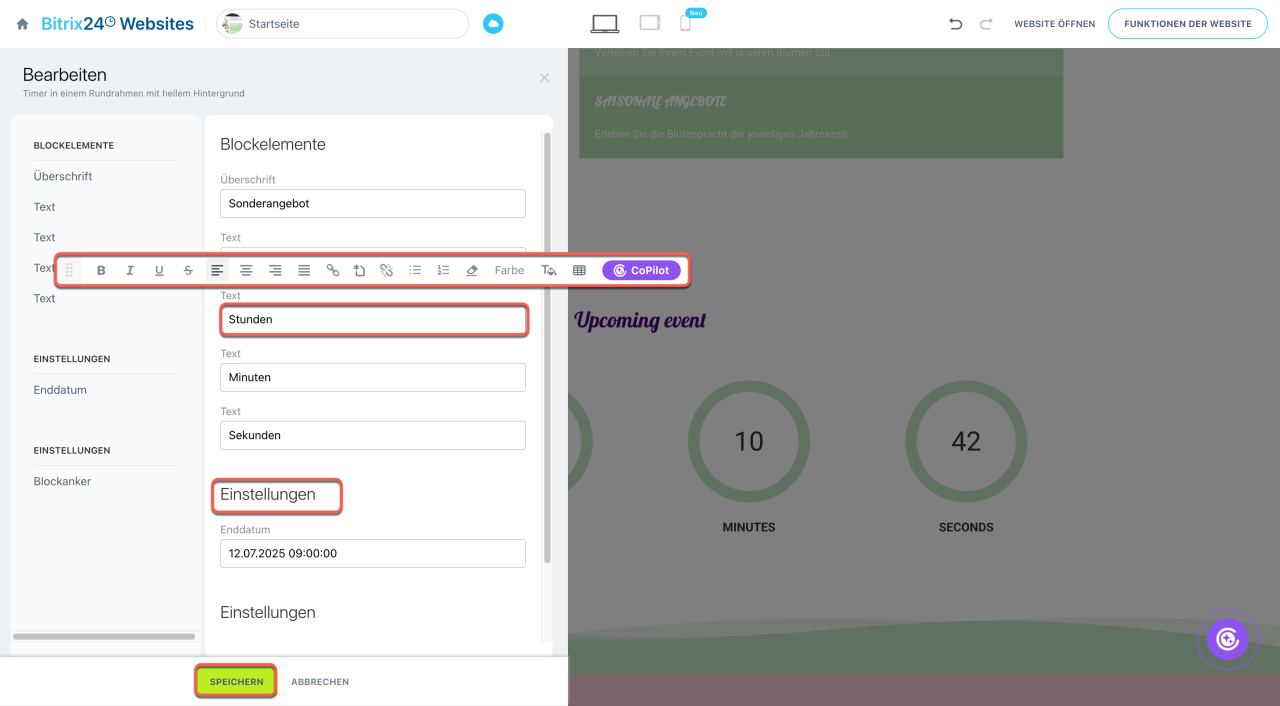The image size is (1280, 706).
Task: Click the Bitrix24 Websites logo
Action: 118,24
